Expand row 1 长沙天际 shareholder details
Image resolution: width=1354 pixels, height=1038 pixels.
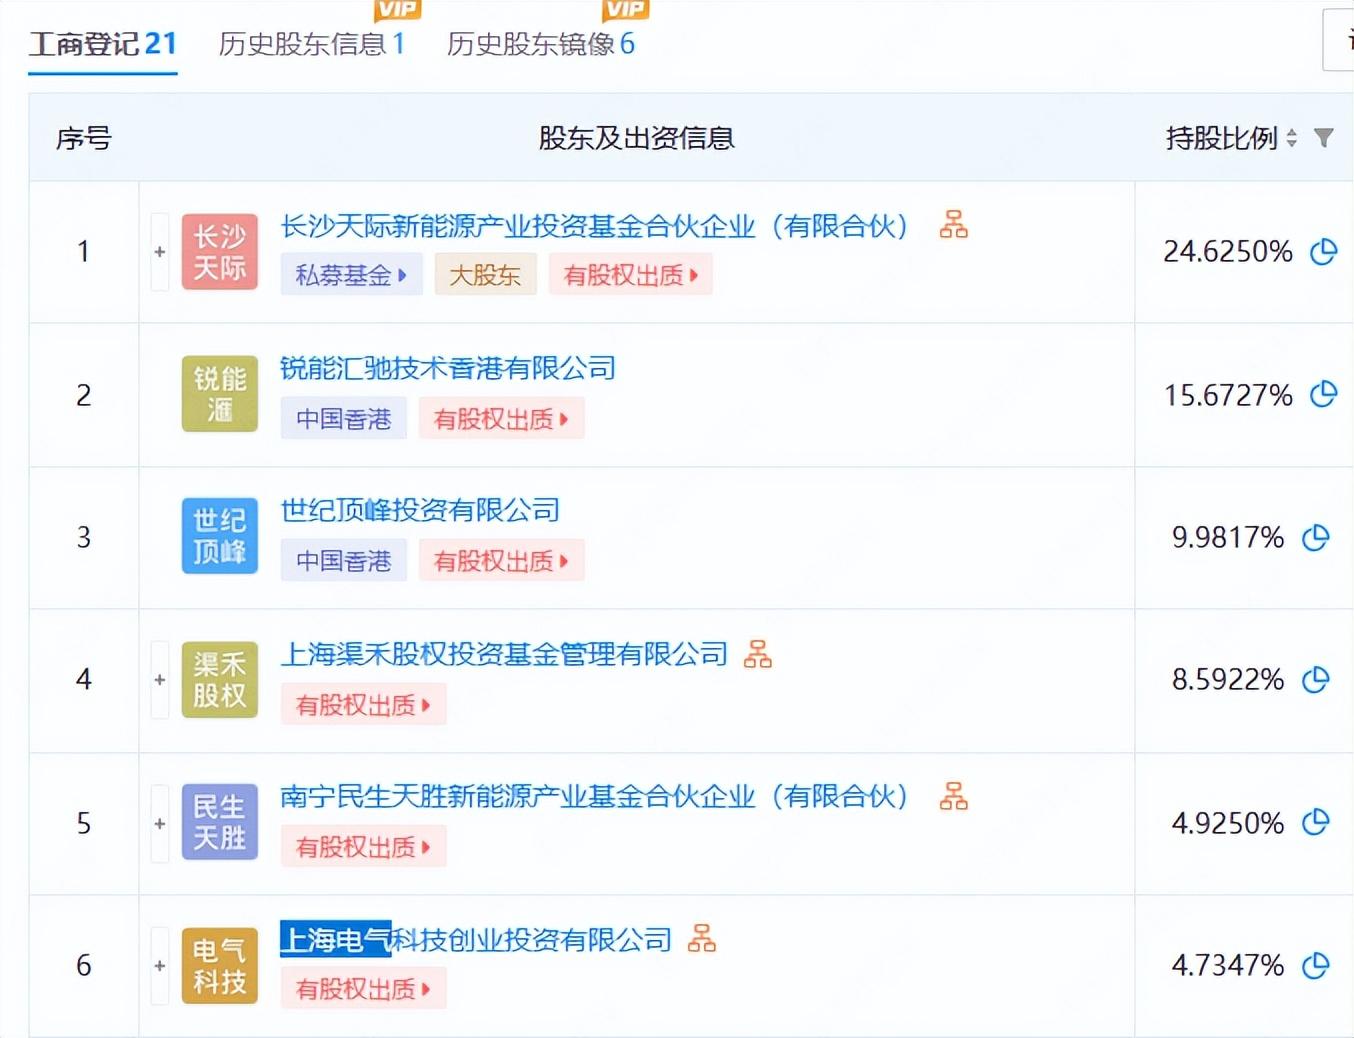[160, 252]
